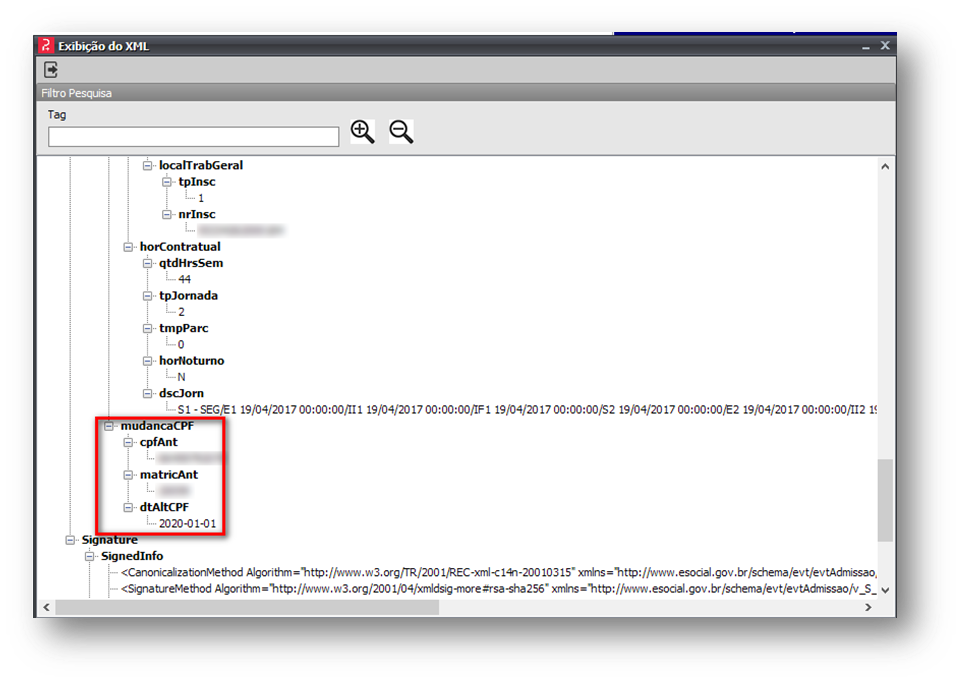Screen dimensions: 962x683
Task: Click the Filtro Pesquisa section header
Action: click(466, 93)
